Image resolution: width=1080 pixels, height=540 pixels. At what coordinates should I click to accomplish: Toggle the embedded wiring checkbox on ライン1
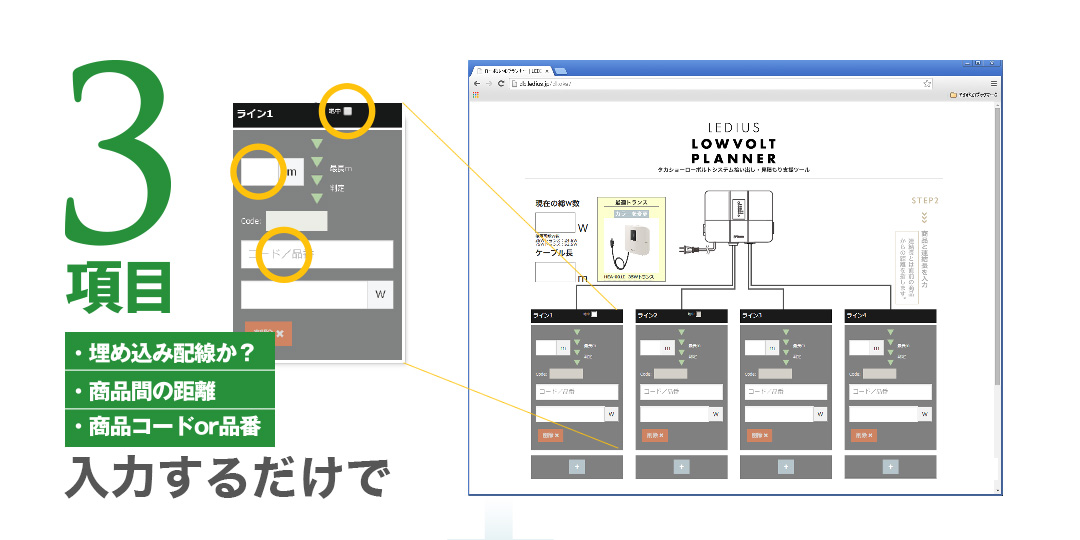594,315
